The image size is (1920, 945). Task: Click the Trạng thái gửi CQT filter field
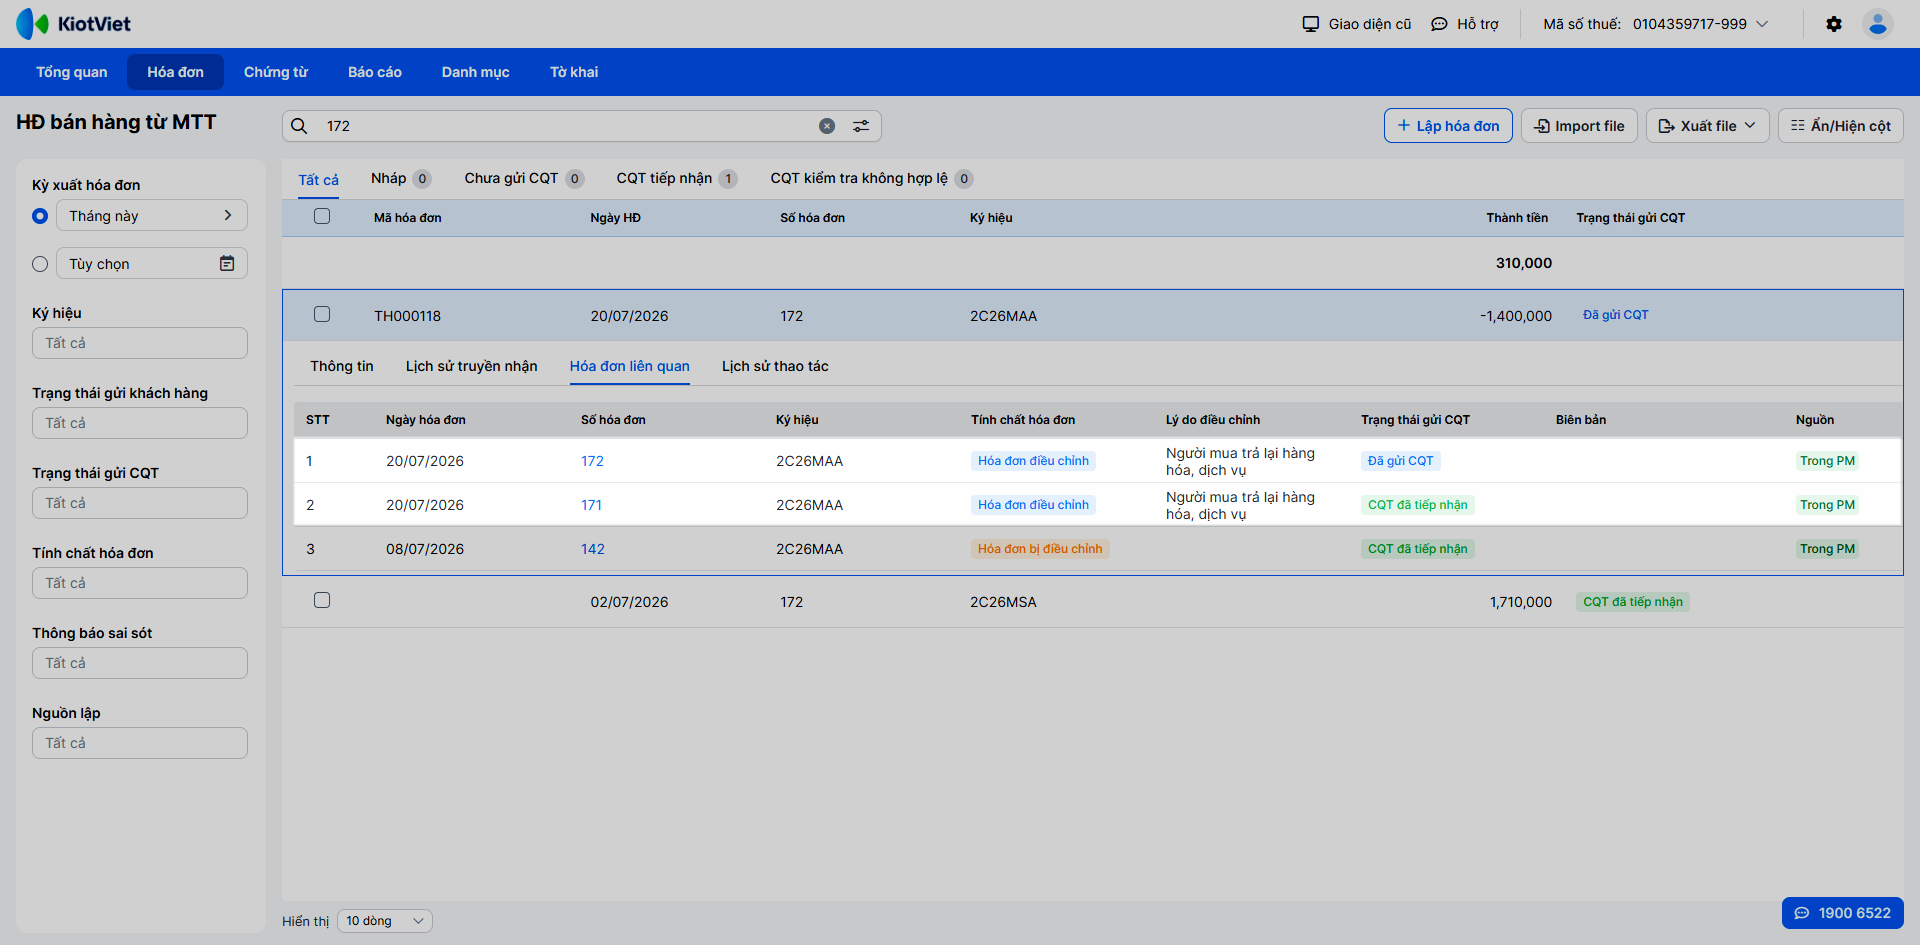[x=140, y=503]
